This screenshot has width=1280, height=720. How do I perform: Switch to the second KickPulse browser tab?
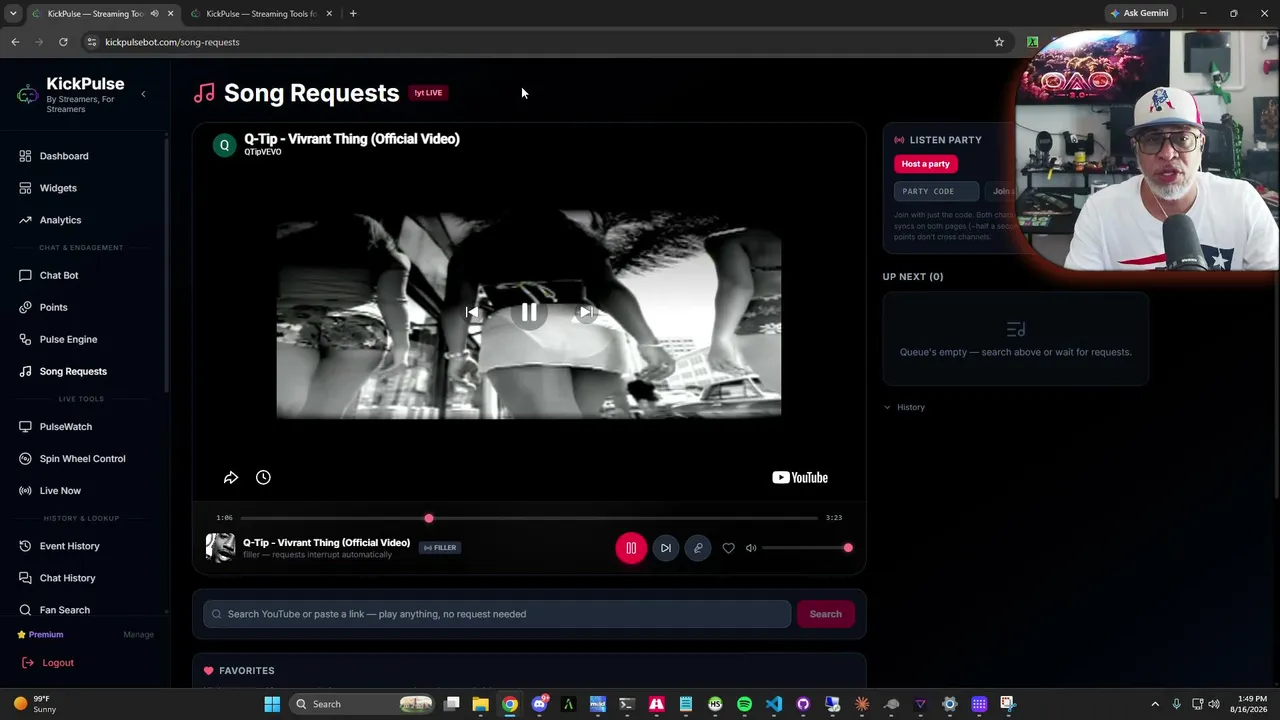262,14
